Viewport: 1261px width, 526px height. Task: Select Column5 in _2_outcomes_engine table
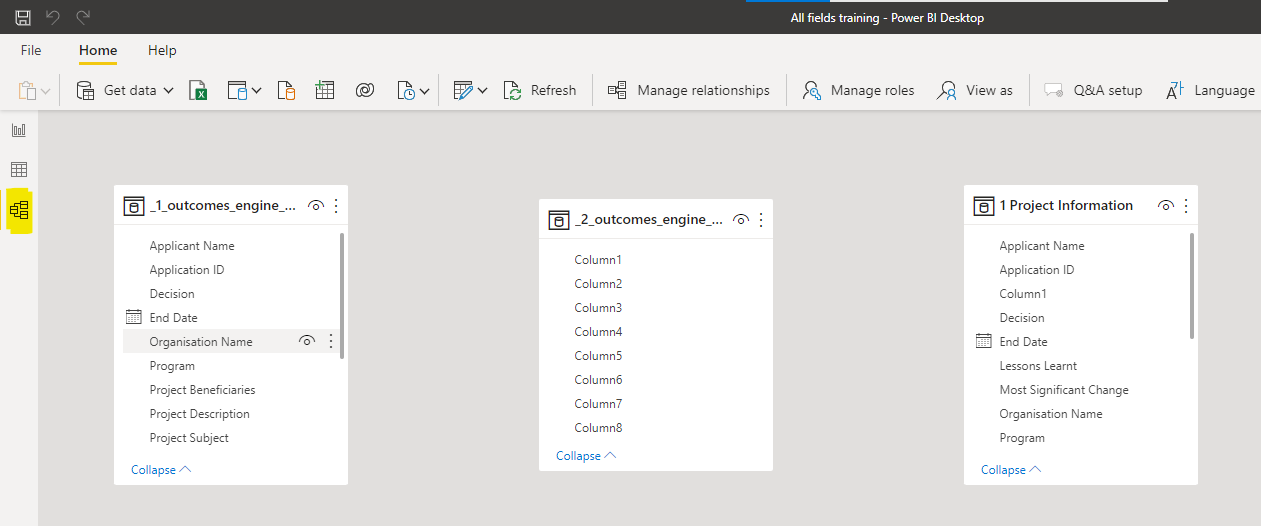[x=598, y=356]
